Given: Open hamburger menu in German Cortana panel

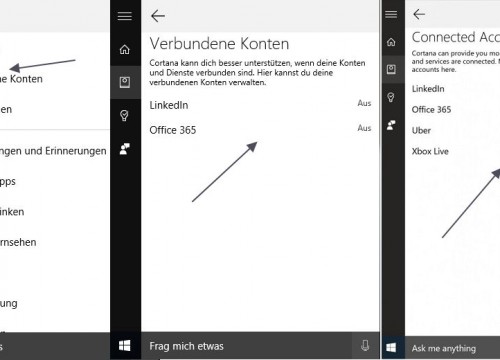Looking at the screenshot, I should click(125, 16).
